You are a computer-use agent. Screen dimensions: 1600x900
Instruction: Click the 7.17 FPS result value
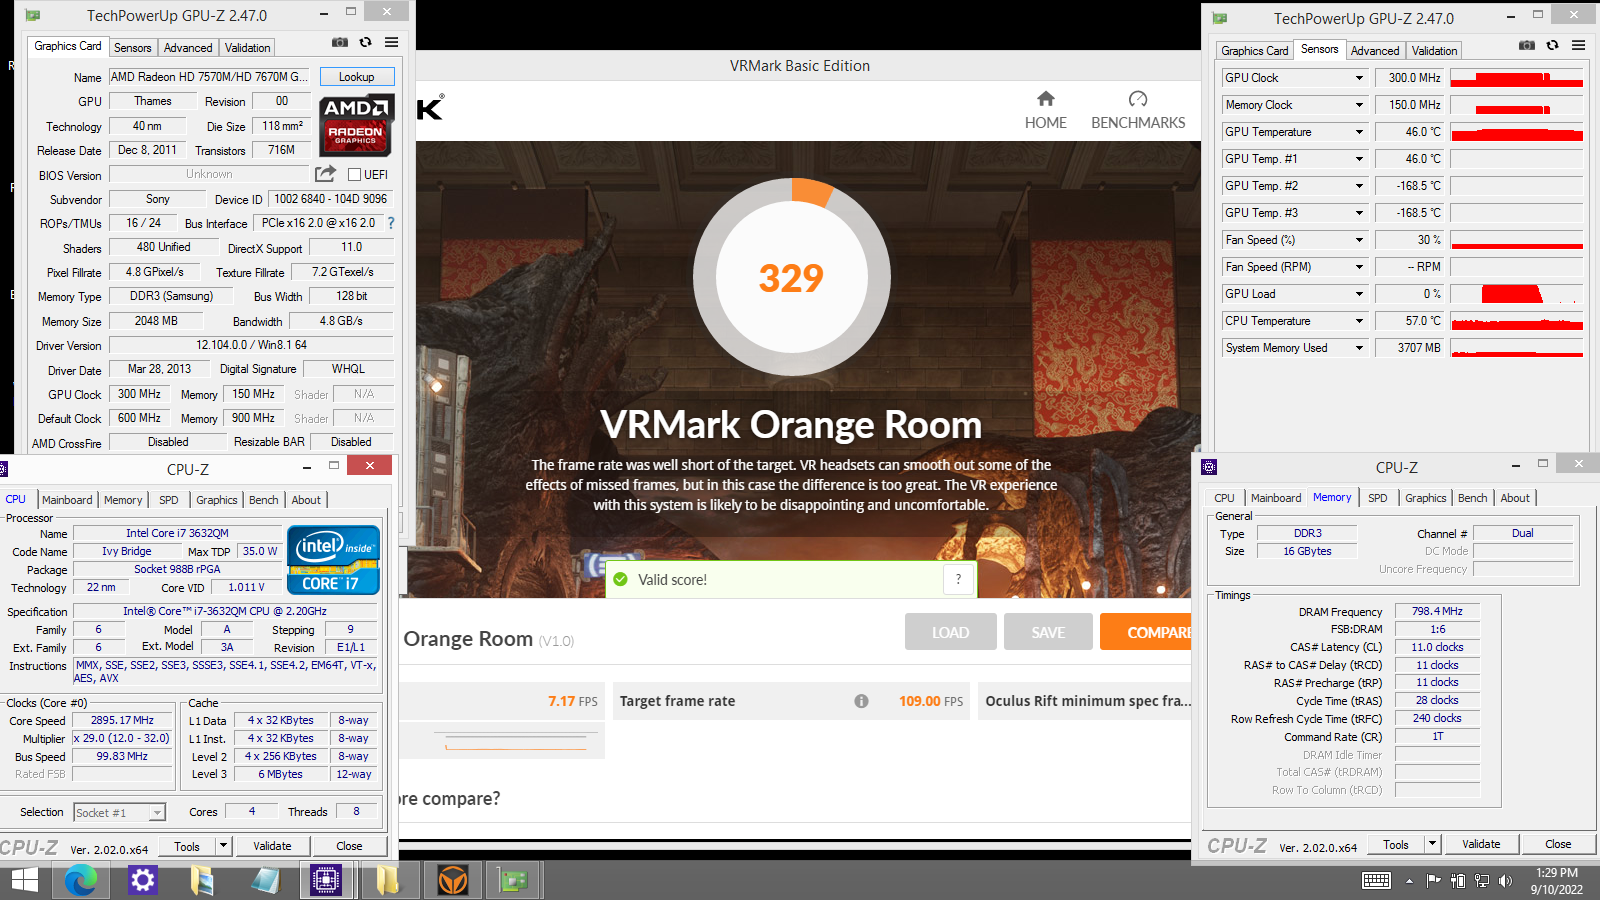[573, 701]
